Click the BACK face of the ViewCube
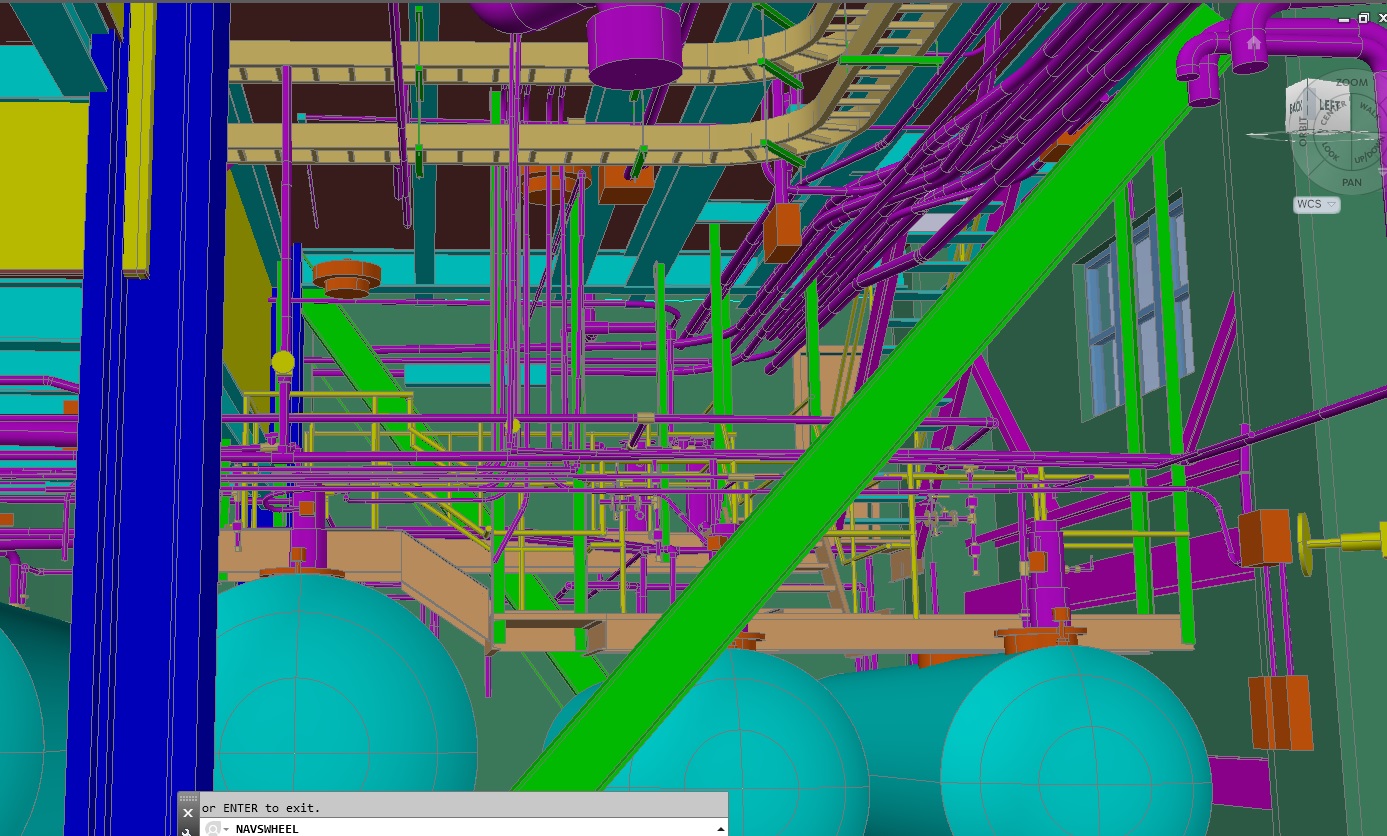 click(1296, 107)
